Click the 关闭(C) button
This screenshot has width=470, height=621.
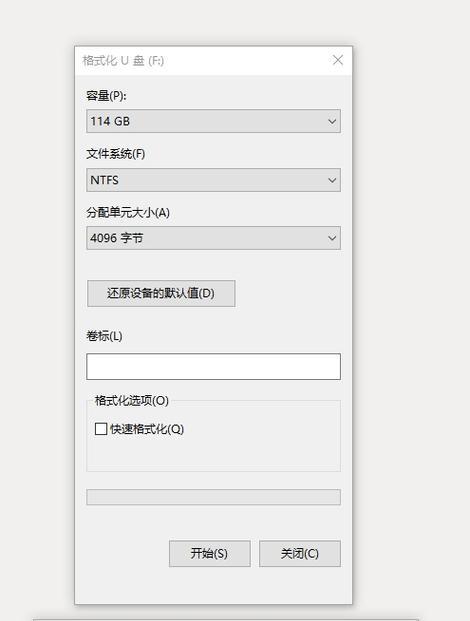coord(300,554)
